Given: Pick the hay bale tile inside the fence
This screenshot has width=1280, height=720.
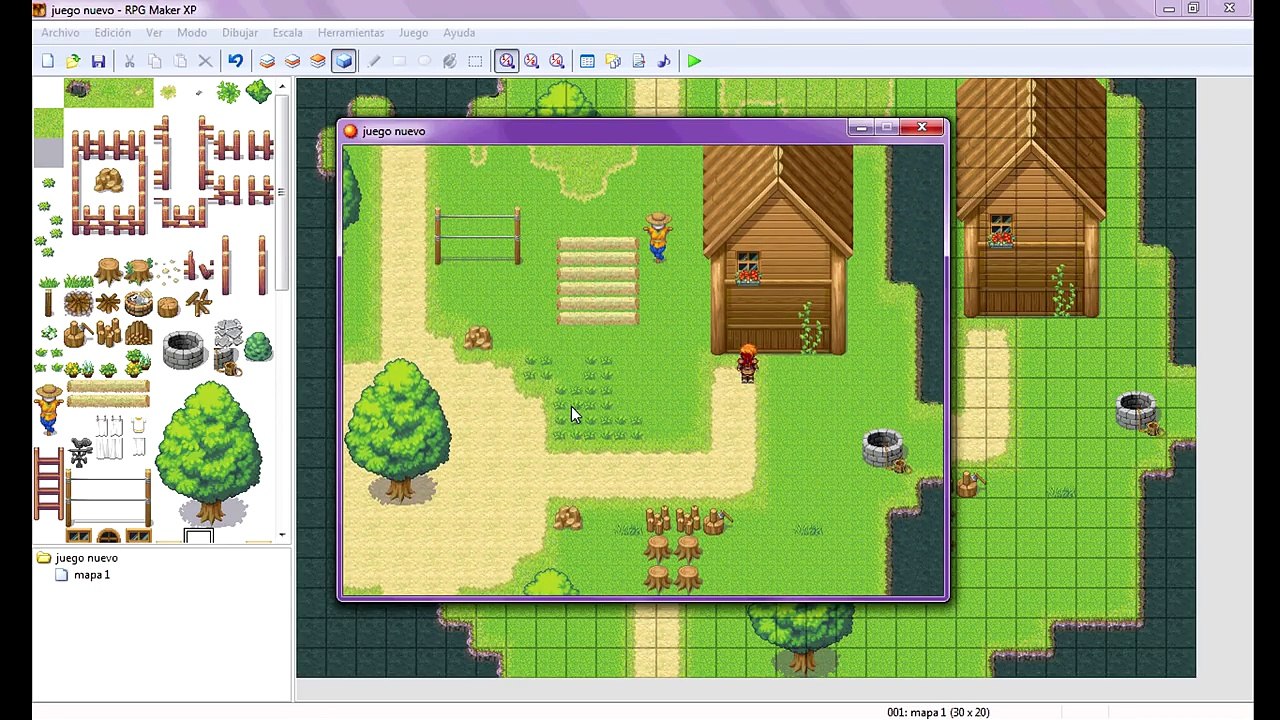Looking at the screenshot, I should click(x=108, y=181).
